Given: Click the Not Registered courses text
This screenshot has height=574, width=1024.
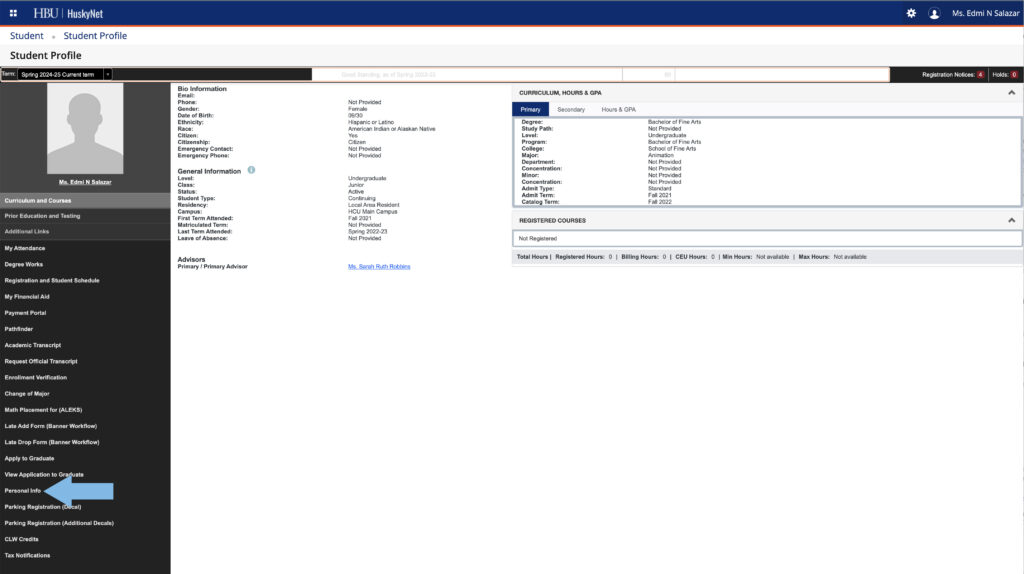Looking at the screenshot, I should tap(537, 238).
